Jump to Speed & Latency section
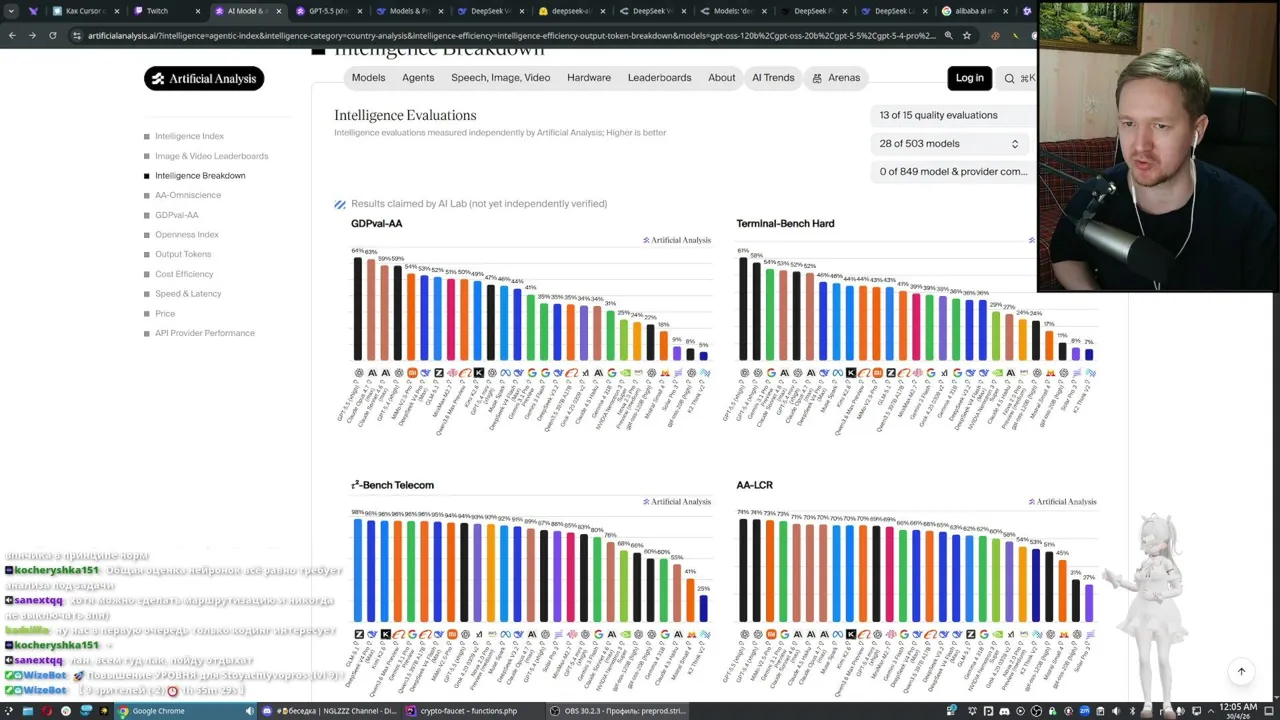The width and height of the screenshot is (1280, 720). point(188,294)
